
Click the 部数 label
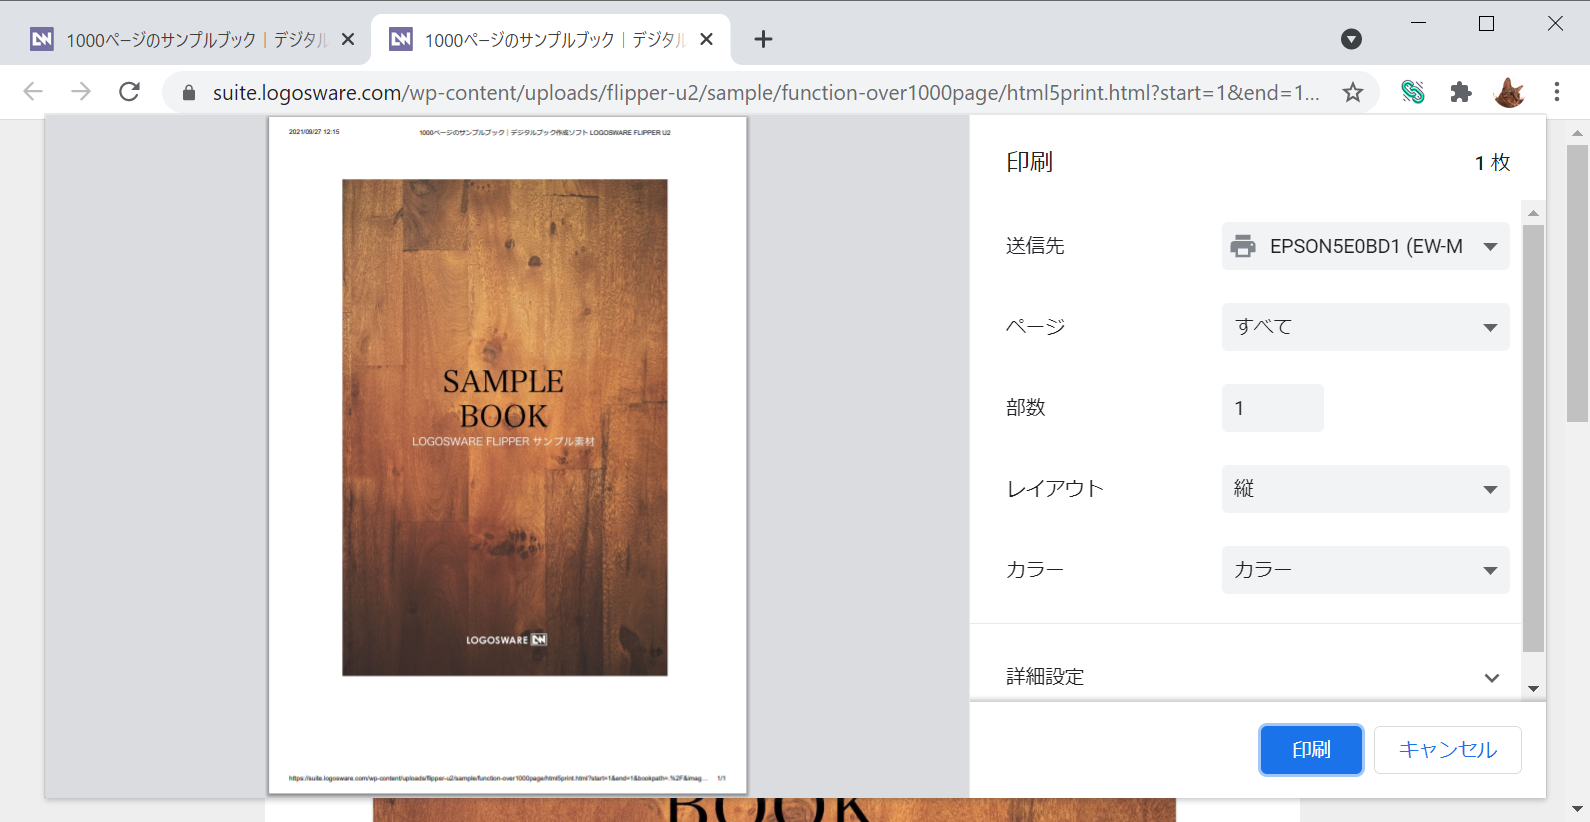1026,408
